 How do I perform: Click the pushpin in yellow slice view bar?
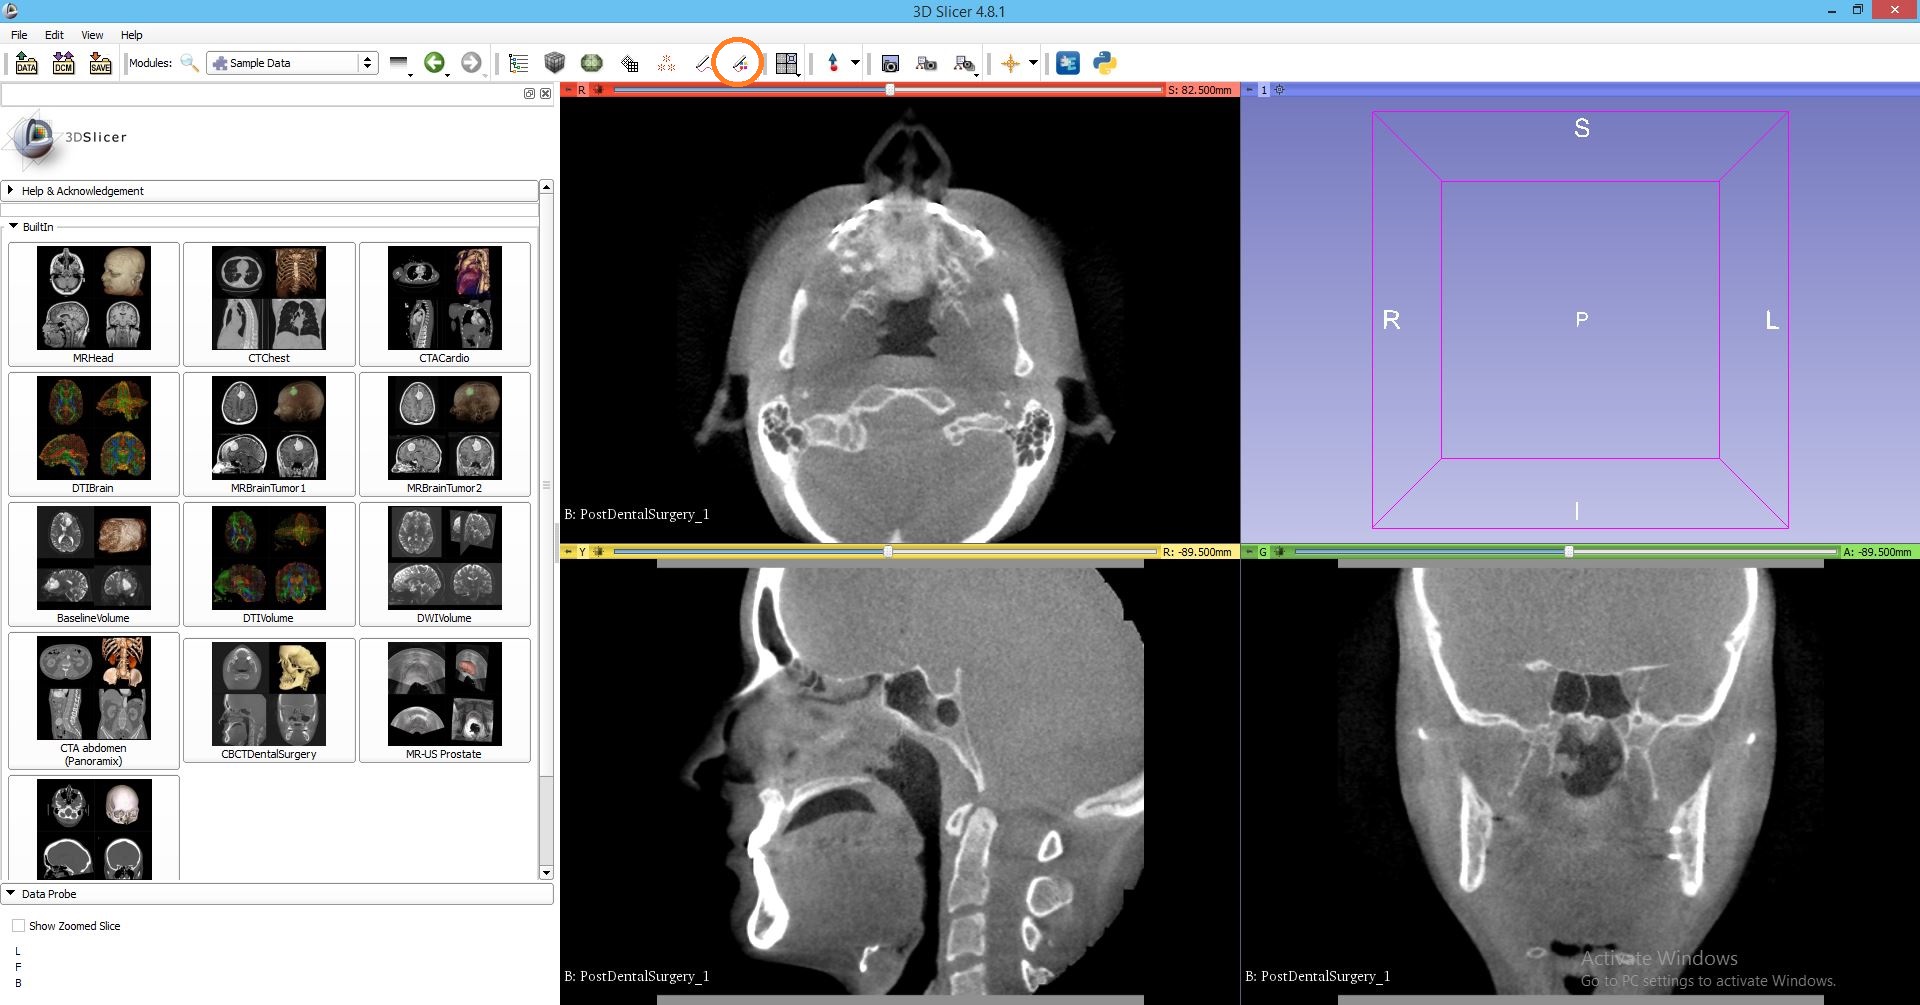tap(568, 551)
